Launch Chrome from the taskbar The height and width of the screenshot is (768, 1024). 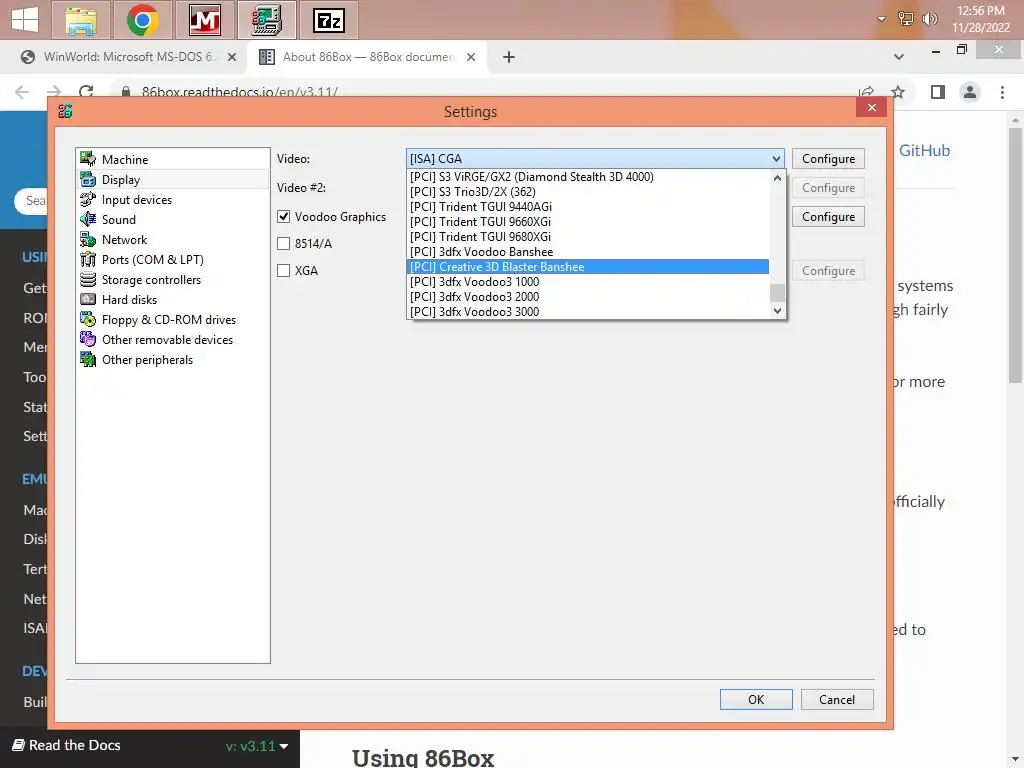pos(142,20)
